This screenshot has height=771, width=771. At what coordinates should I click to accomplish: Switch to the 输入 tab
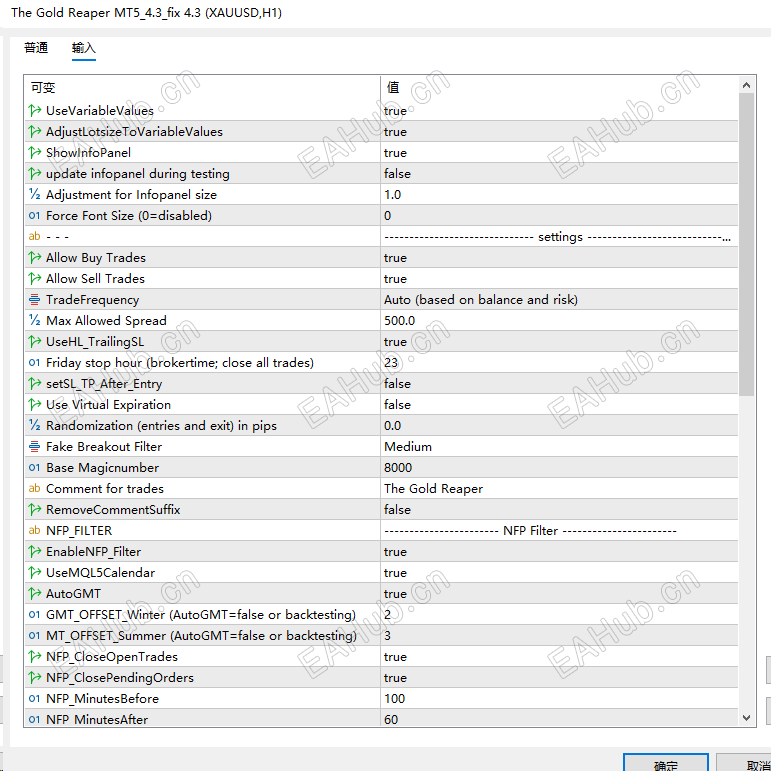[x=84, y=48]
